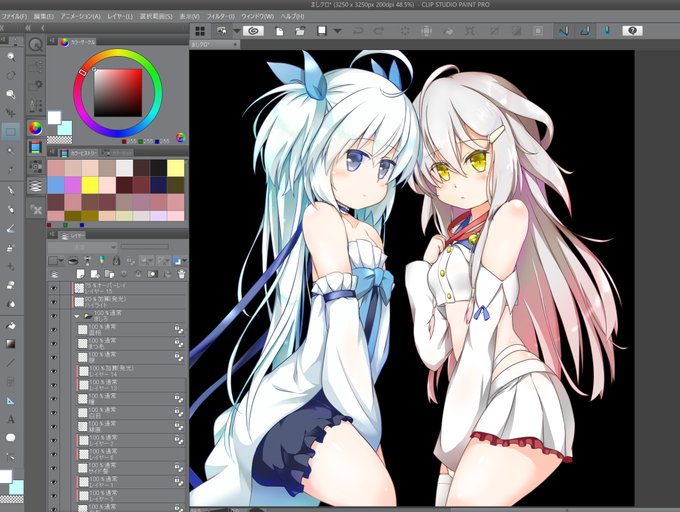
Task: Select the レイヤー panel tab
Action: tap(72, 235)
